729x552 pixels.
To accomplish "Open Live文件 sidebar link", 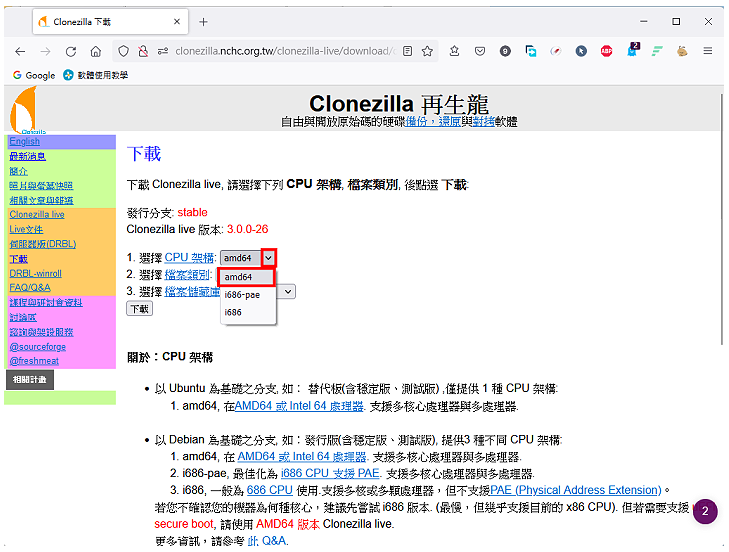I will coord(26,229).
